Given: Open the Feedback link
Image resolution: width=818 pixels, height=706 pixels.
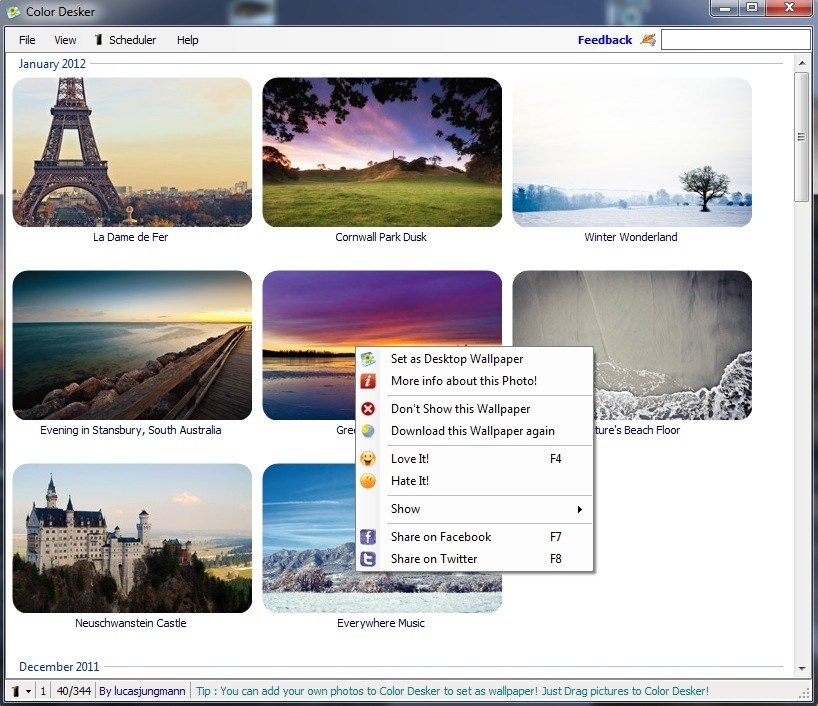Looking at the screenshot, I should 604,39.
